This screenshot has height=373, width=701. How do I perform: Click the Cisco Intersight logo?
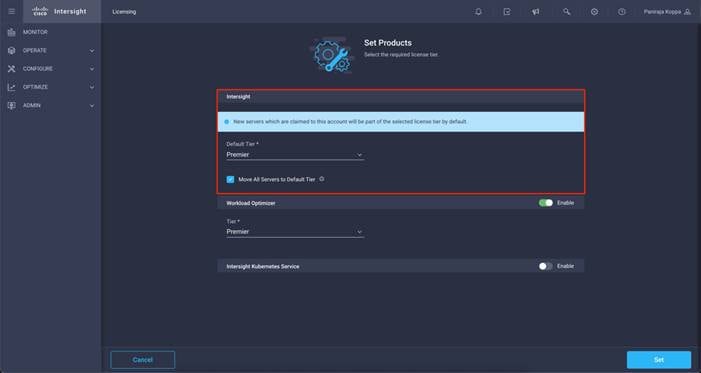(59, 12)
